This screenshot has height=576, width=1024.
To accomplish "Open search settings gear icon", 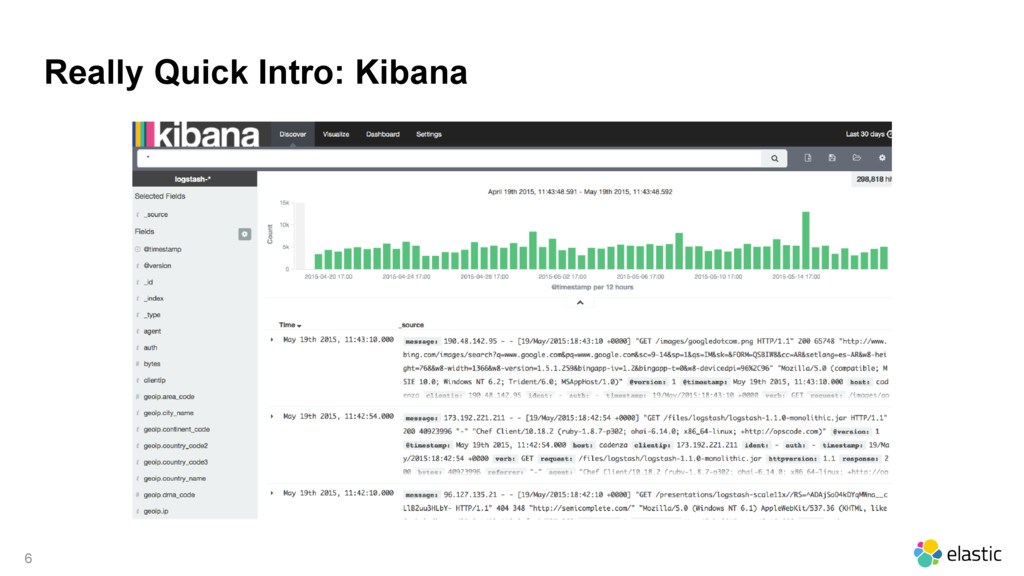I will click(x=882, y=158).
